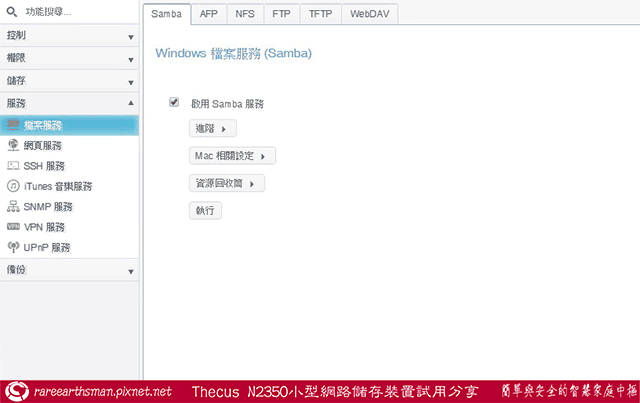
Task: Open the SSH 服務 terminal icon
Action: click(13, 166)
